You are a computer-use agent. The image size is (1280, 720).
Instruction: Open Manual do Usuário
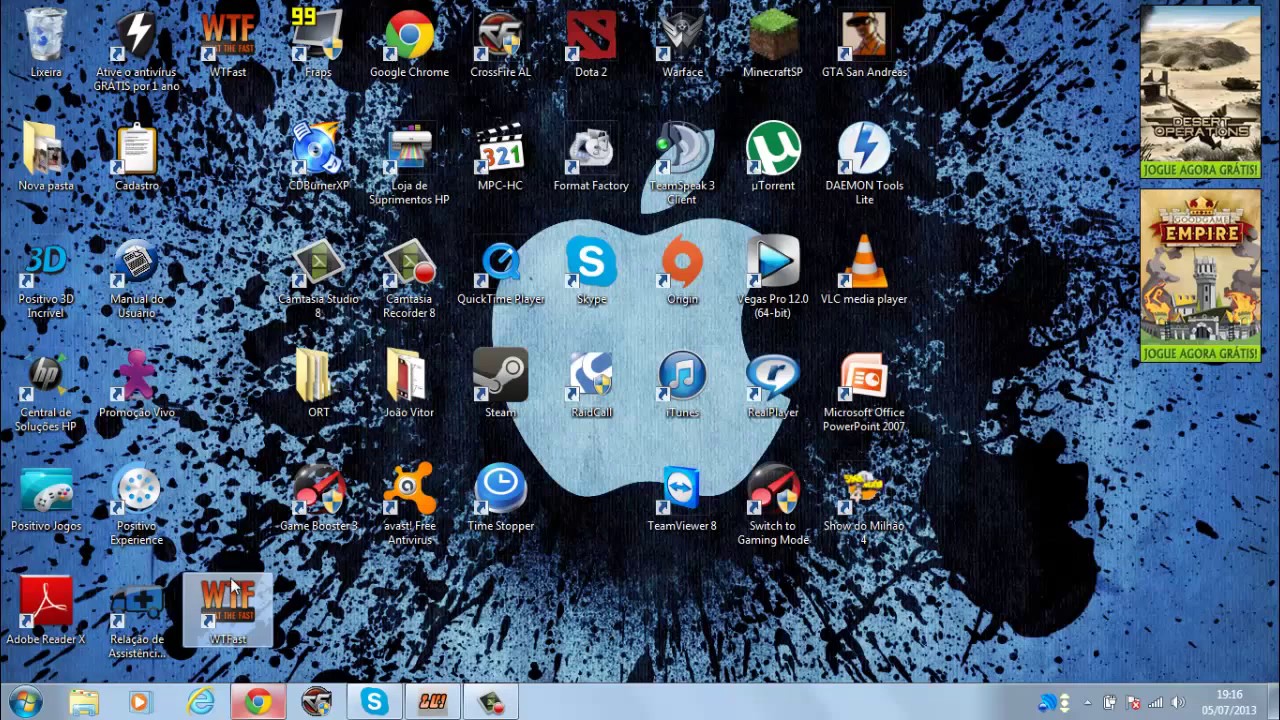[x=137, y=277]
